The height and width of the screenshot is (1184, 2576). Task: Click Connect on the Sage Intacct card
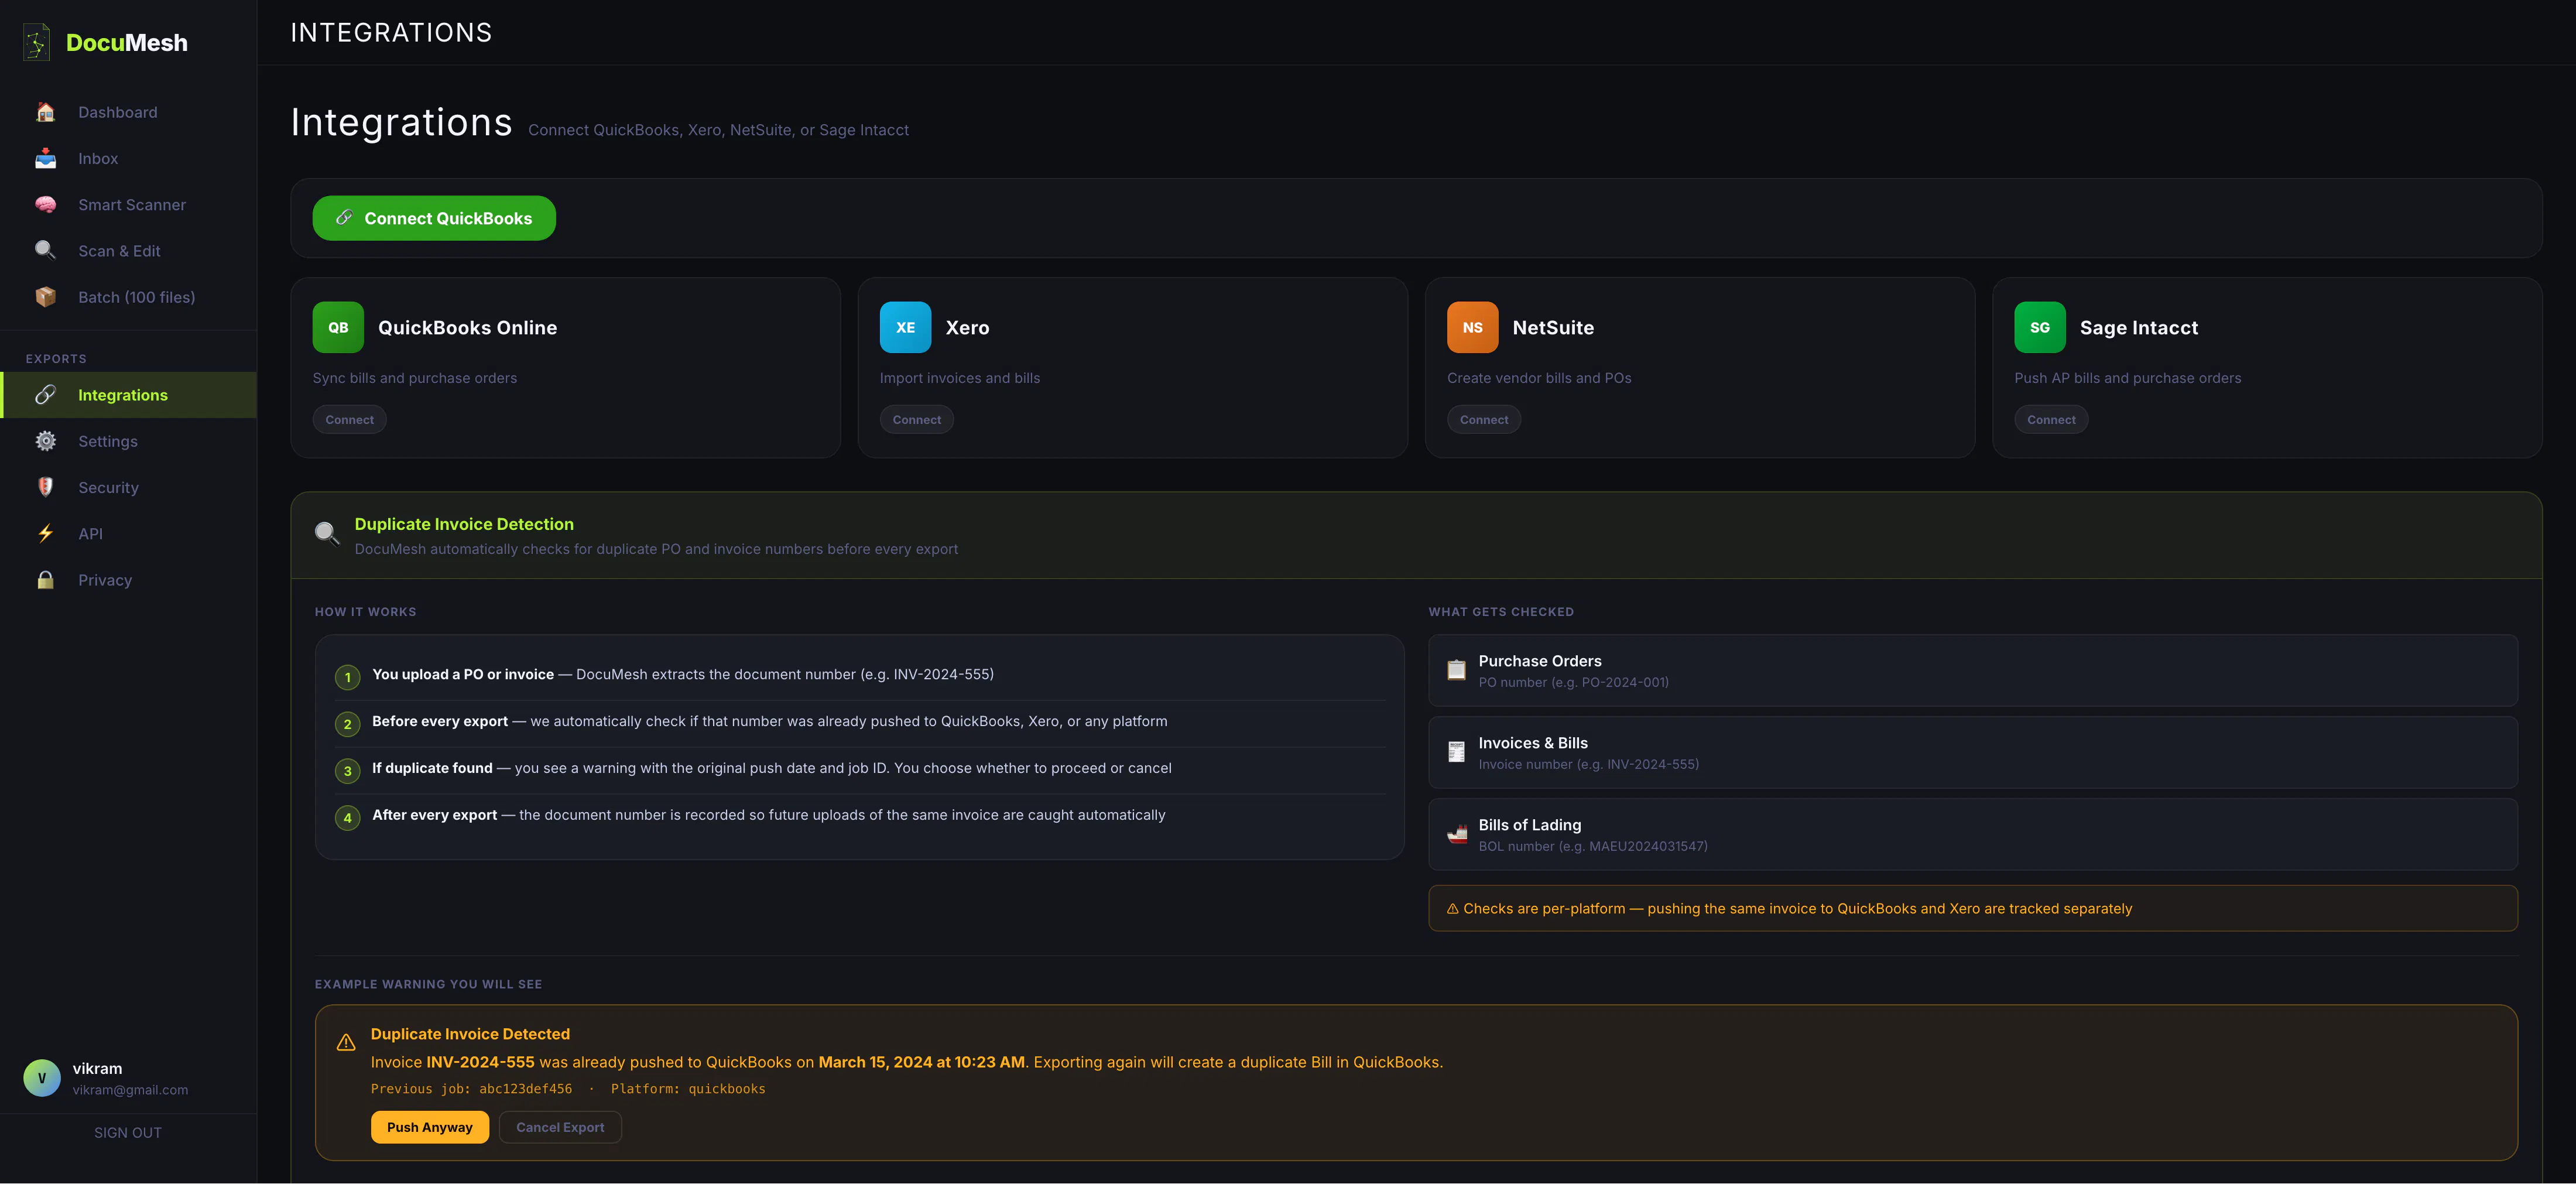click(2051, 420)
